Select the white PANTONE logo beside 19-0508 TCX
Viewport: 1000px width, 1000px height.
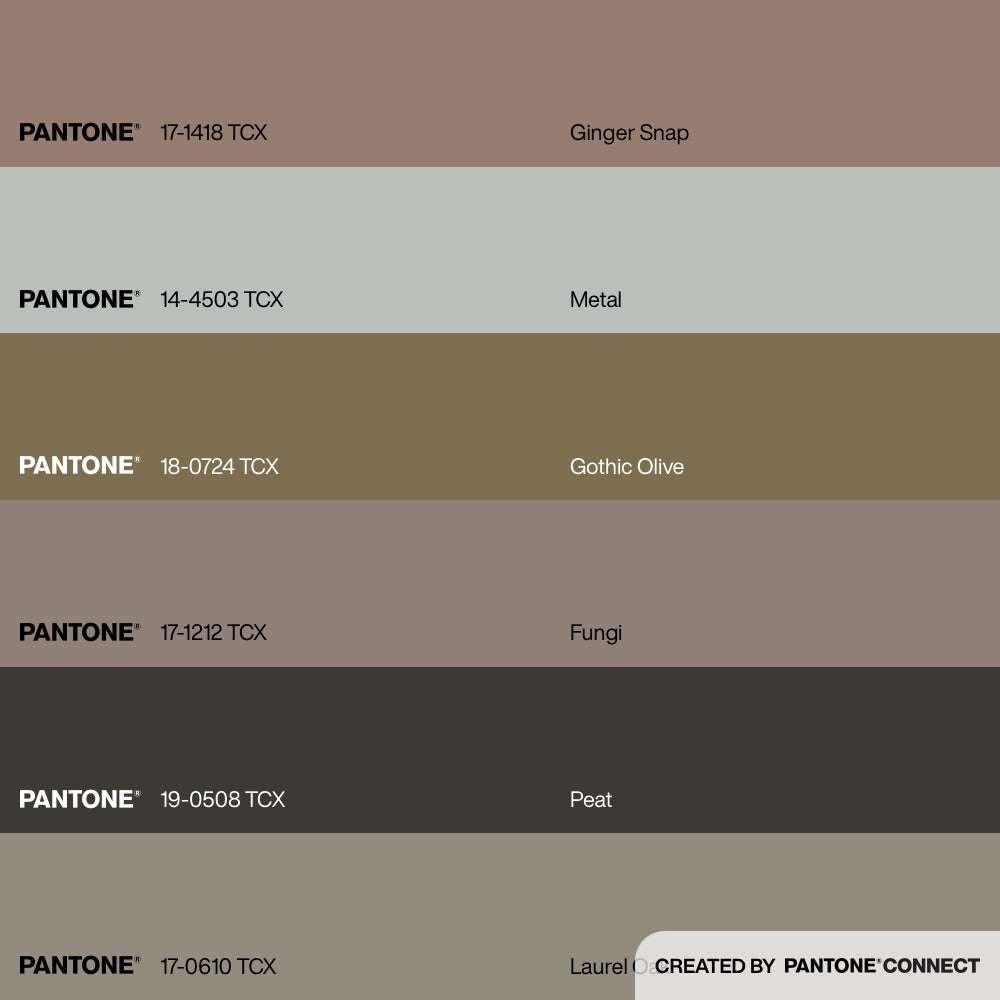click(x=79, y=799)
